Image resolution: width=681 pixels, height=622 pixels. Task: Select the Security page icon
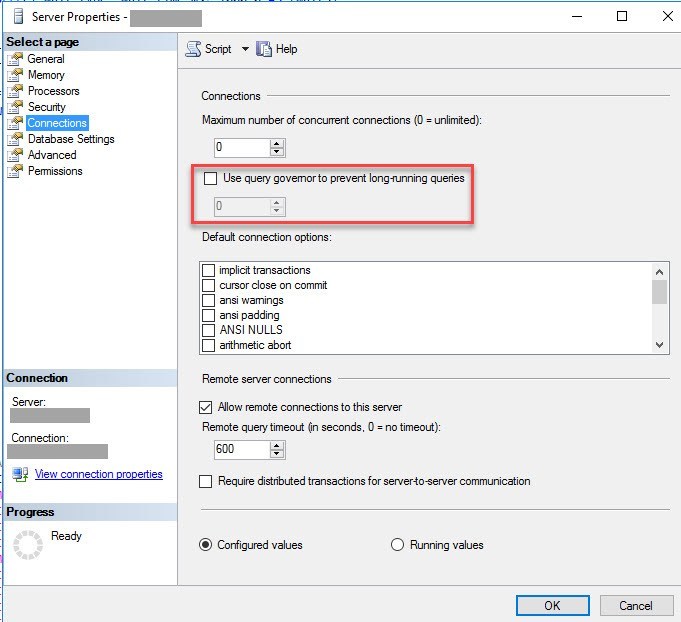click(15, 107)
